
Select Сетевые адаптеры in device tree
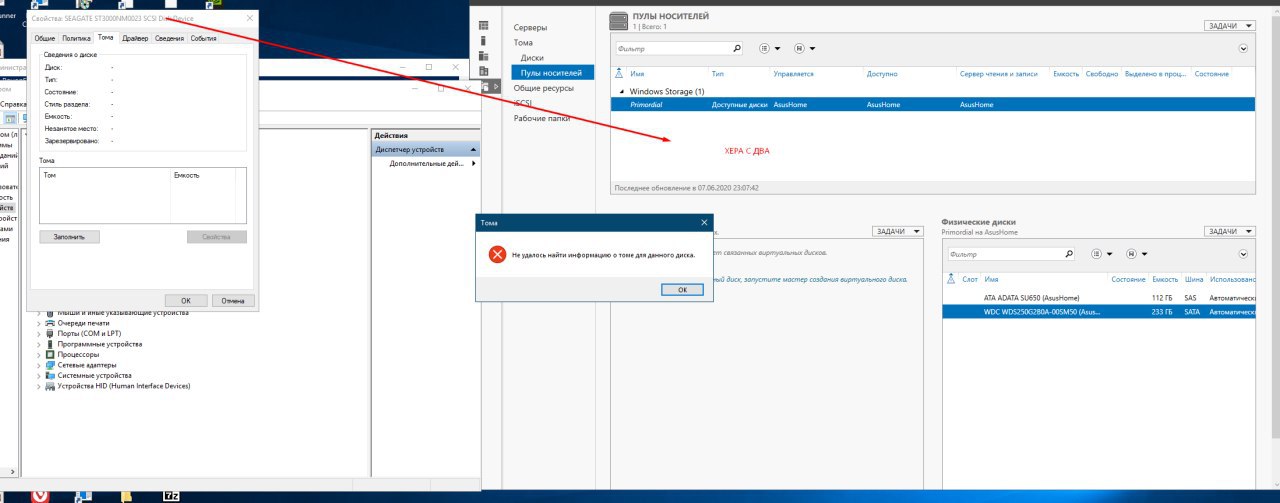point(87,365)
